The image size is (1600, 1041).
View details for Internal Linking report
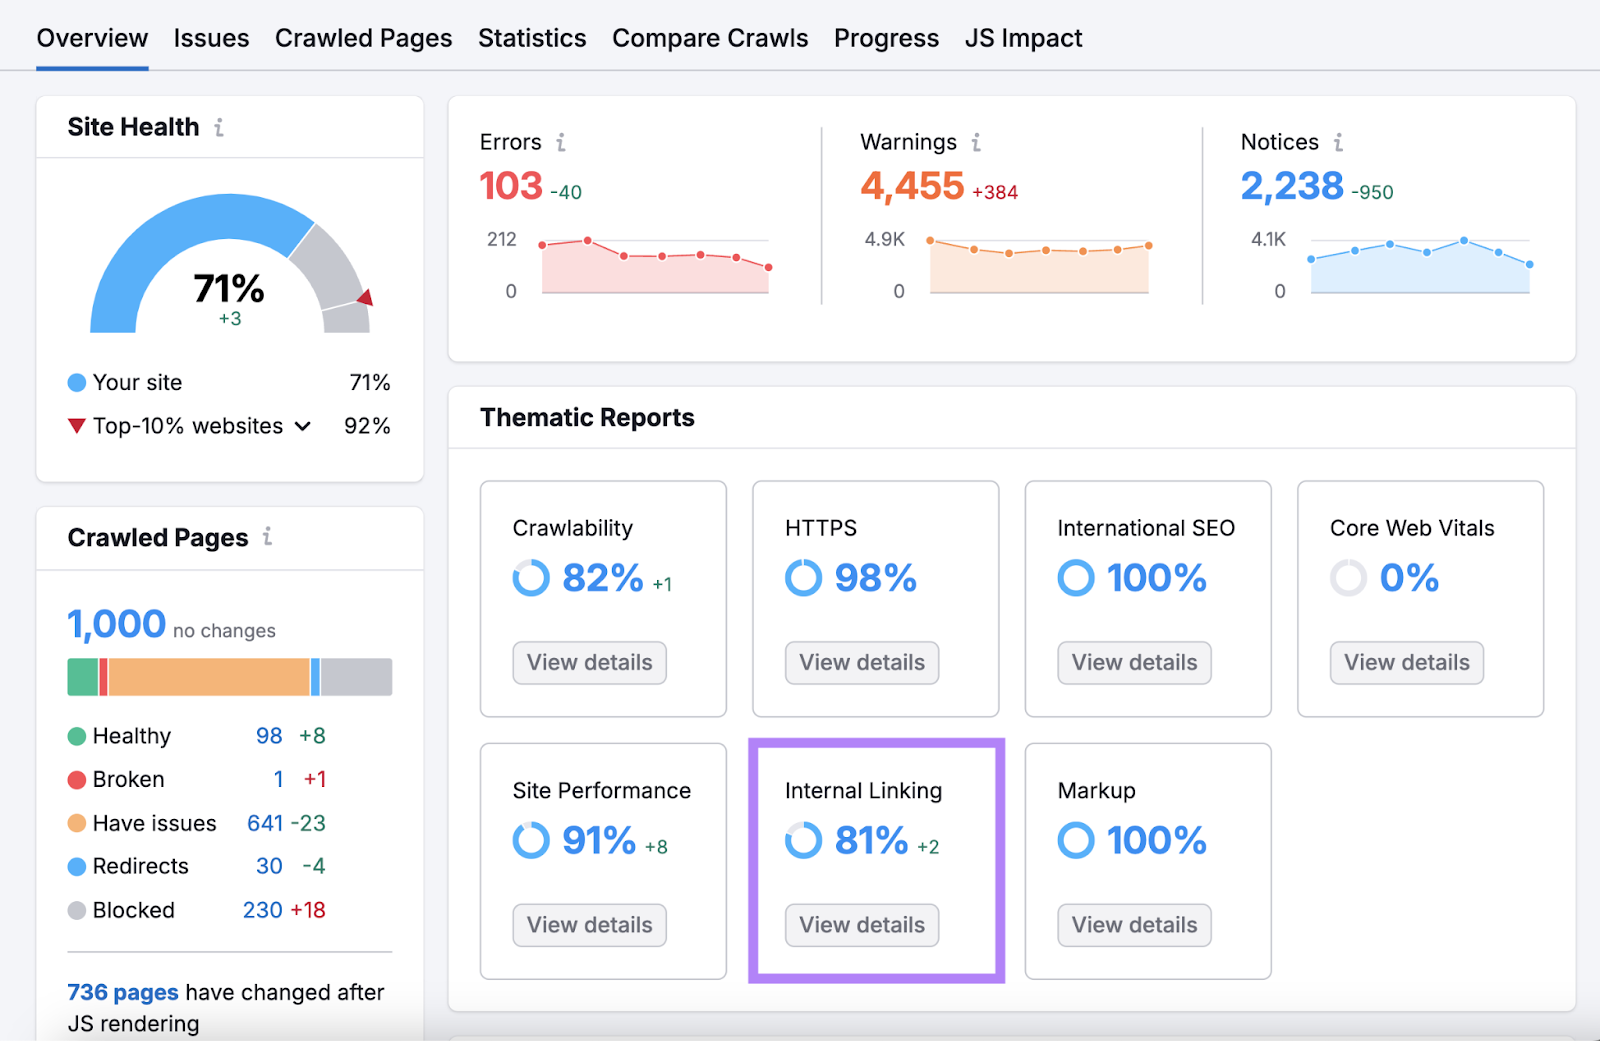pyautogui.click(x=861, y=925)
